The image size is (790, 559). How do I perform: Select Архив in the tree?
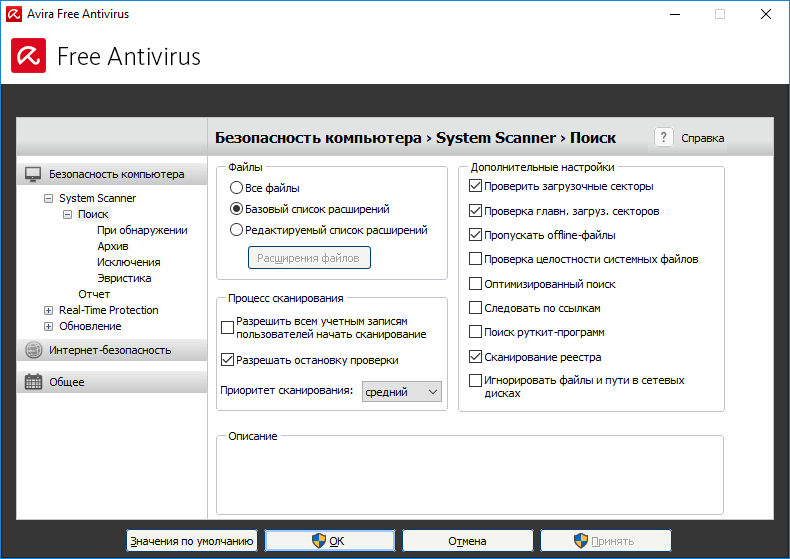click(113, 246)
